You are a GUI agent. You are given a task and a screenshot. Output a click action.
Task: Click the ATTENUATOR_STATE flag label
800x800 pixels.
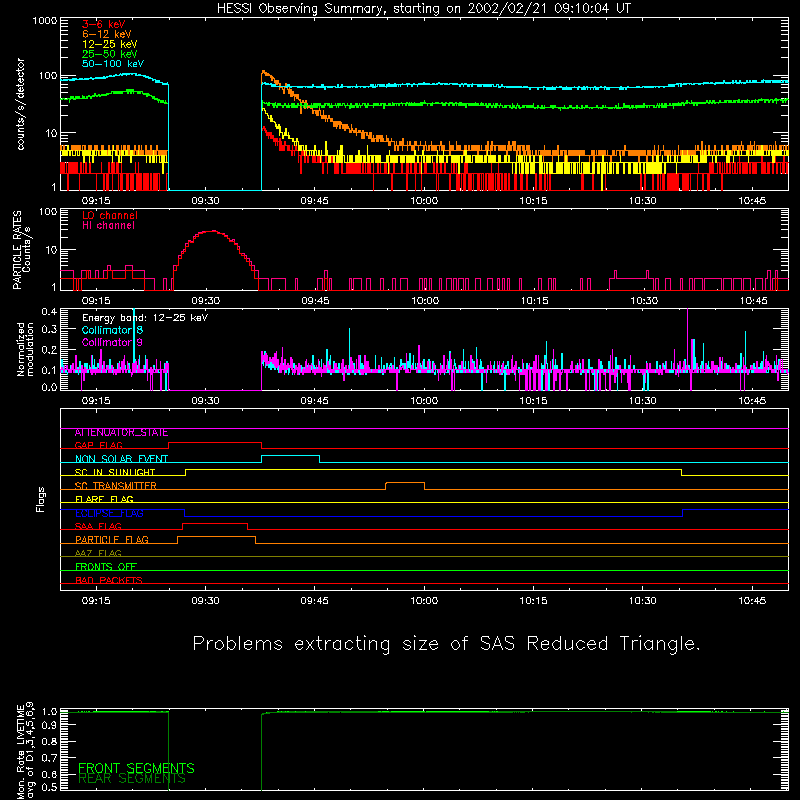pos(121,433)
